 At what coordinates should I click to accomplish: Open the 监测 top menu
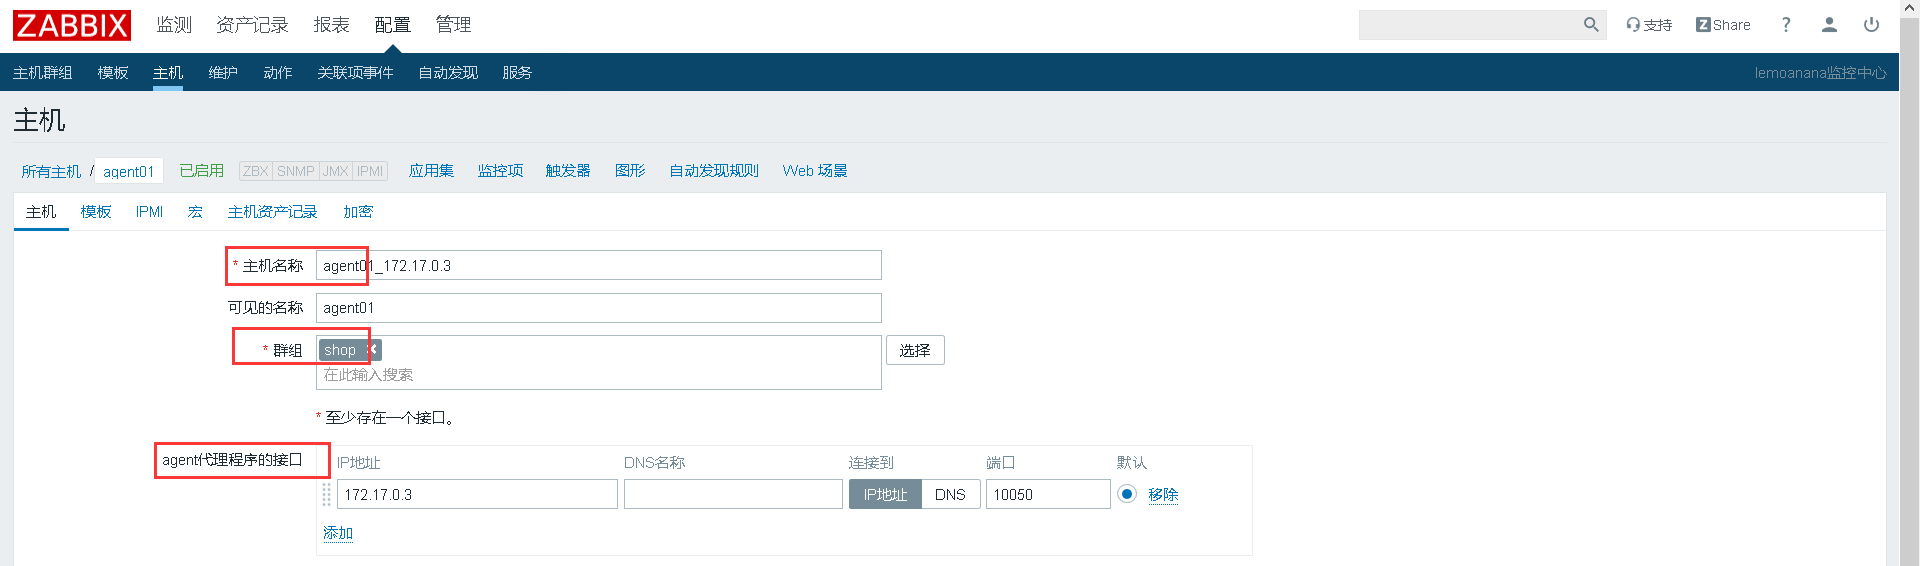[174, 25]
